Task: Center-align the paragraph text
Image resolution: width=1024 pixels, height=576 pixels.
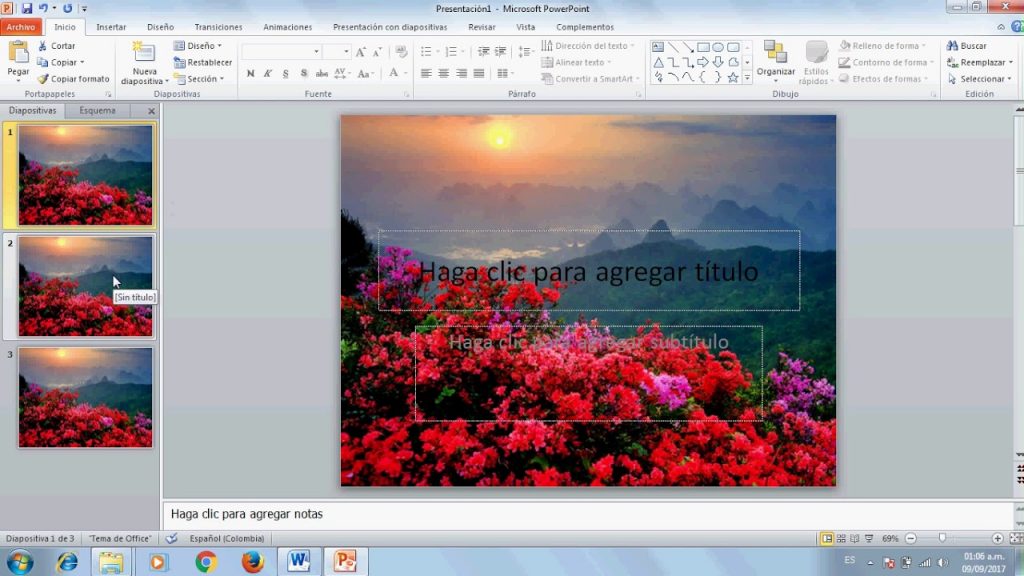Action: [x=443, y=73]
